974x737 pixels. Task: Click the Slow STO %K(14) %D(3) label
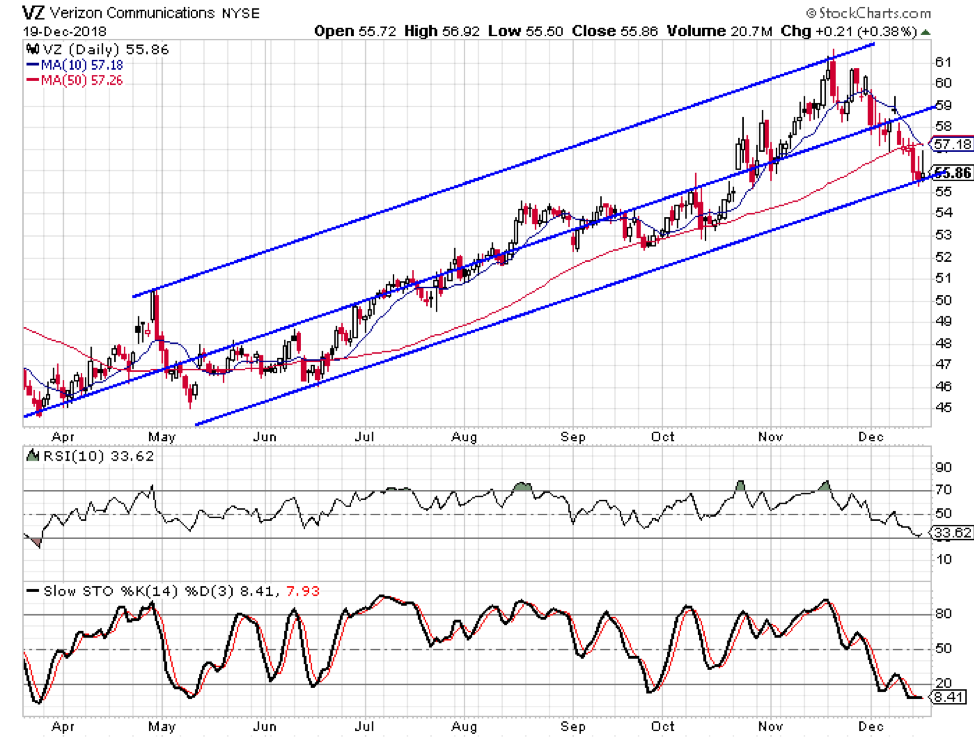[139, 591]
